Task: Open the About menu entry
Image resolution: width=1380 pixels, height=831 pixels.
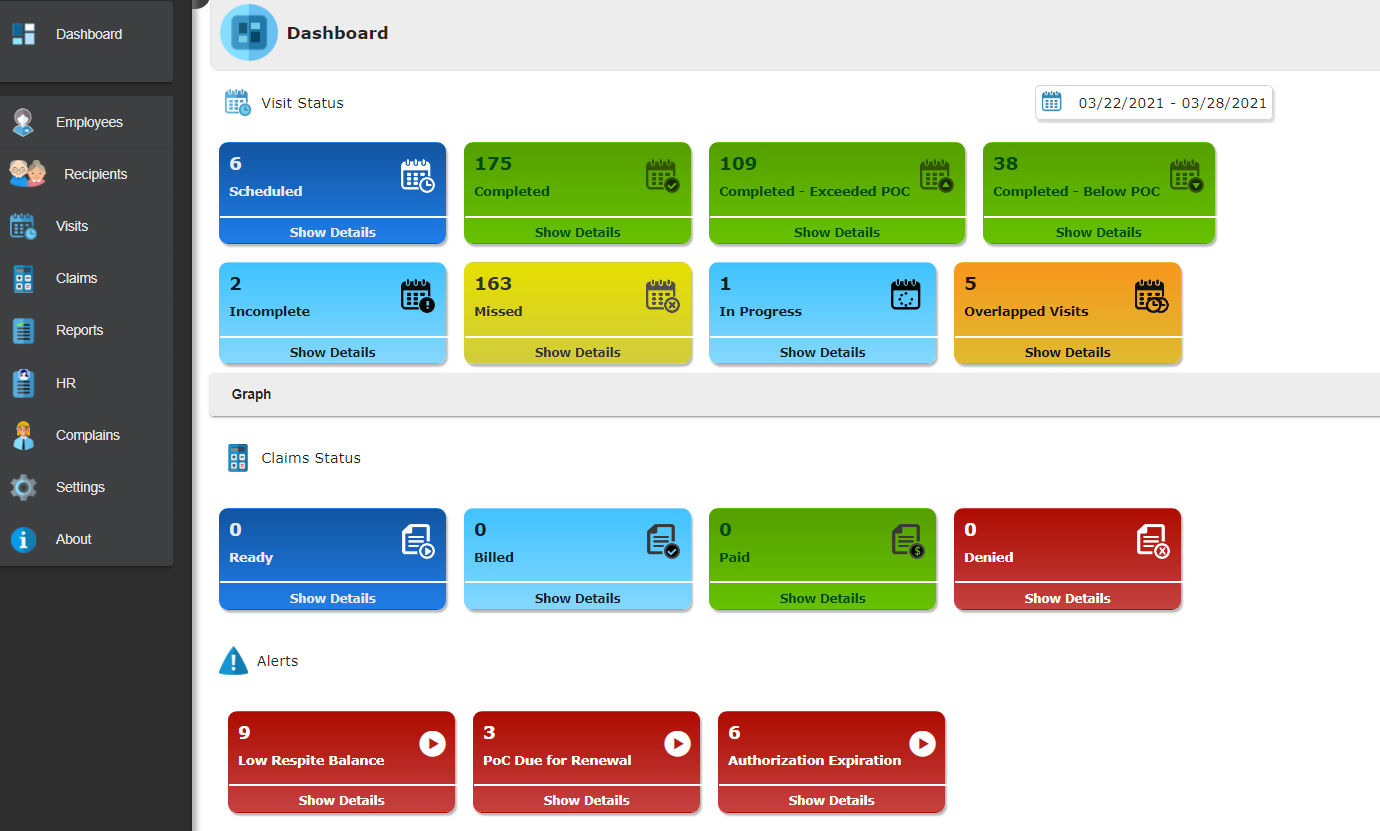Action: [x=73, y=539]
